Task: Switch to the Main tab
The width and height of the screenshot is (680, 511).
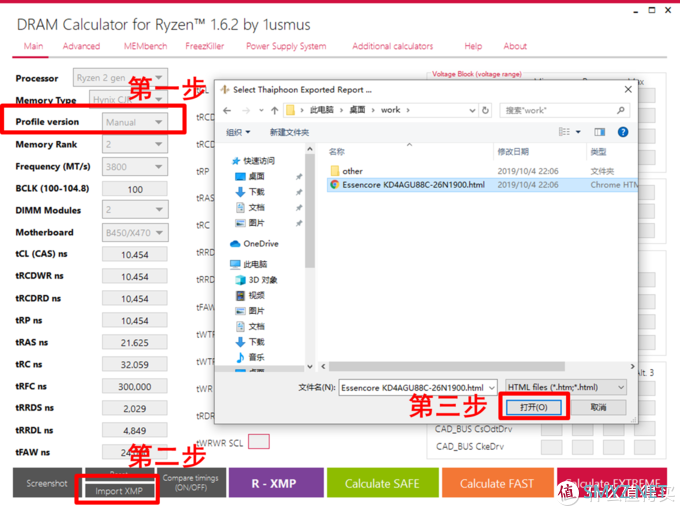Action: point(33,46)
